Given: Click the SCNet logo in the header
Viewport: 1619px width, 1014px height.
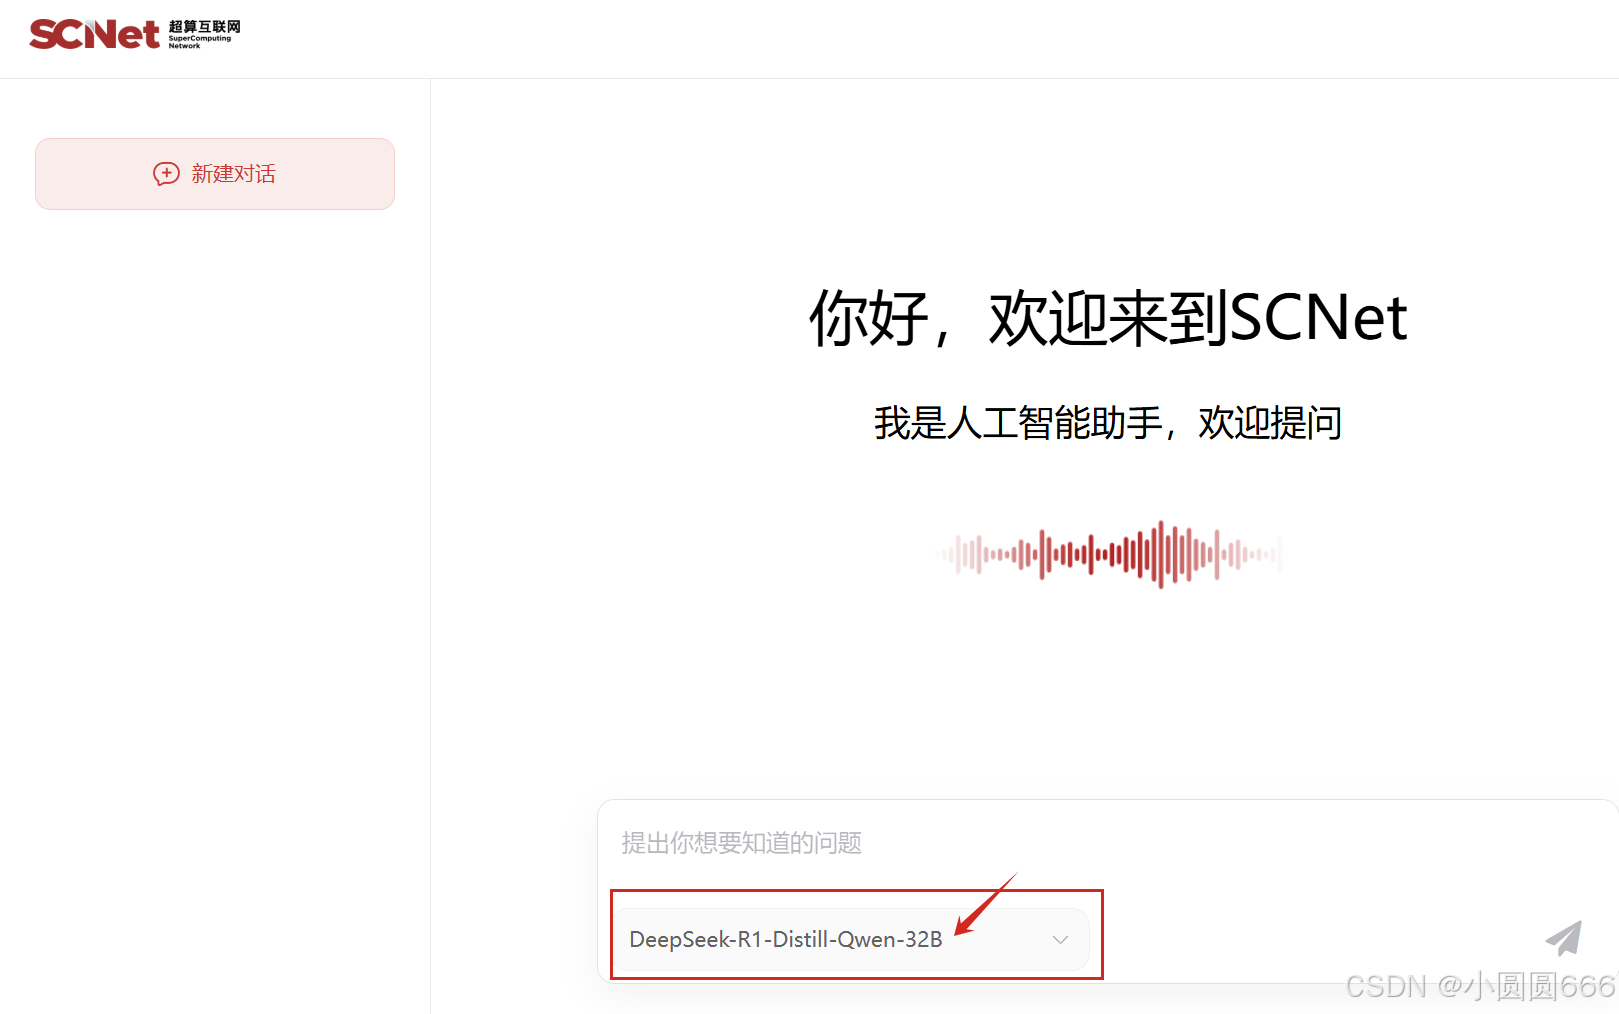Looking at the screenshot, I should tap(134, 34).
